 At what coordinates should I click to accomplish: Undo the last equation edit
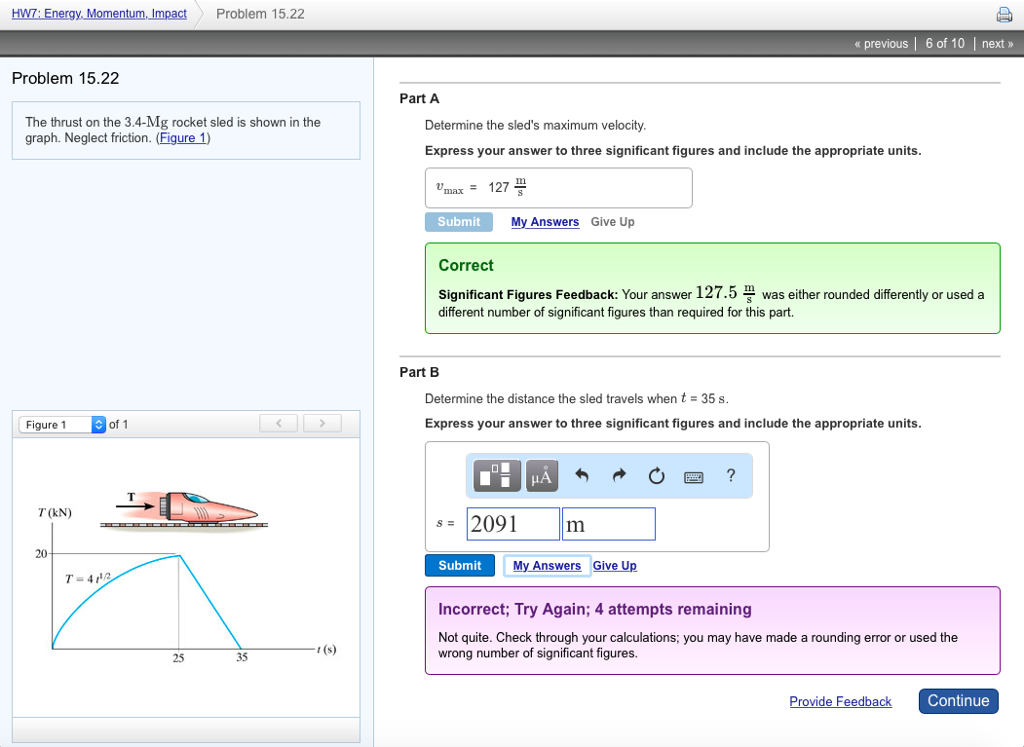582,475
